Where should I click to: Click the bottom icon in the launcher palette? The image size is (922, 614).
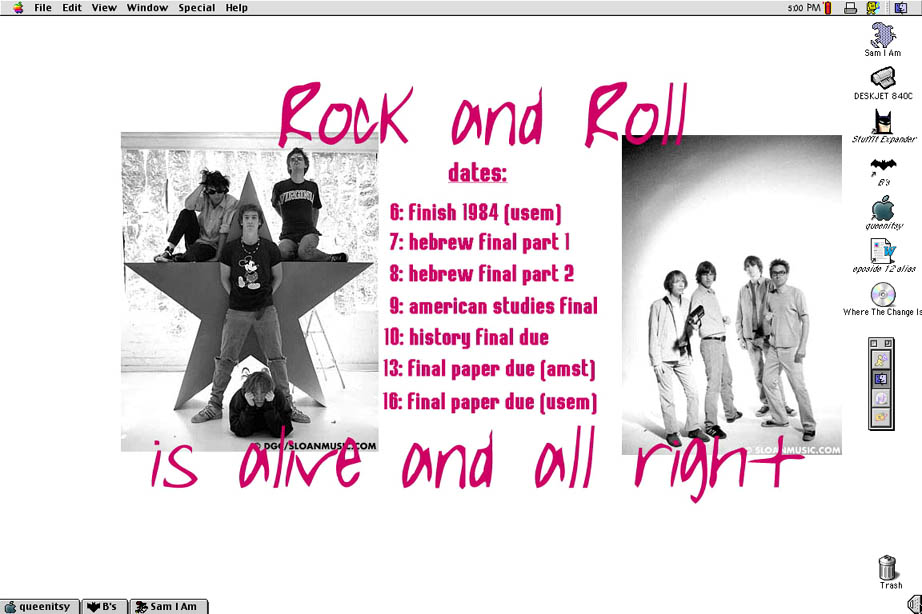coord(882,419)
